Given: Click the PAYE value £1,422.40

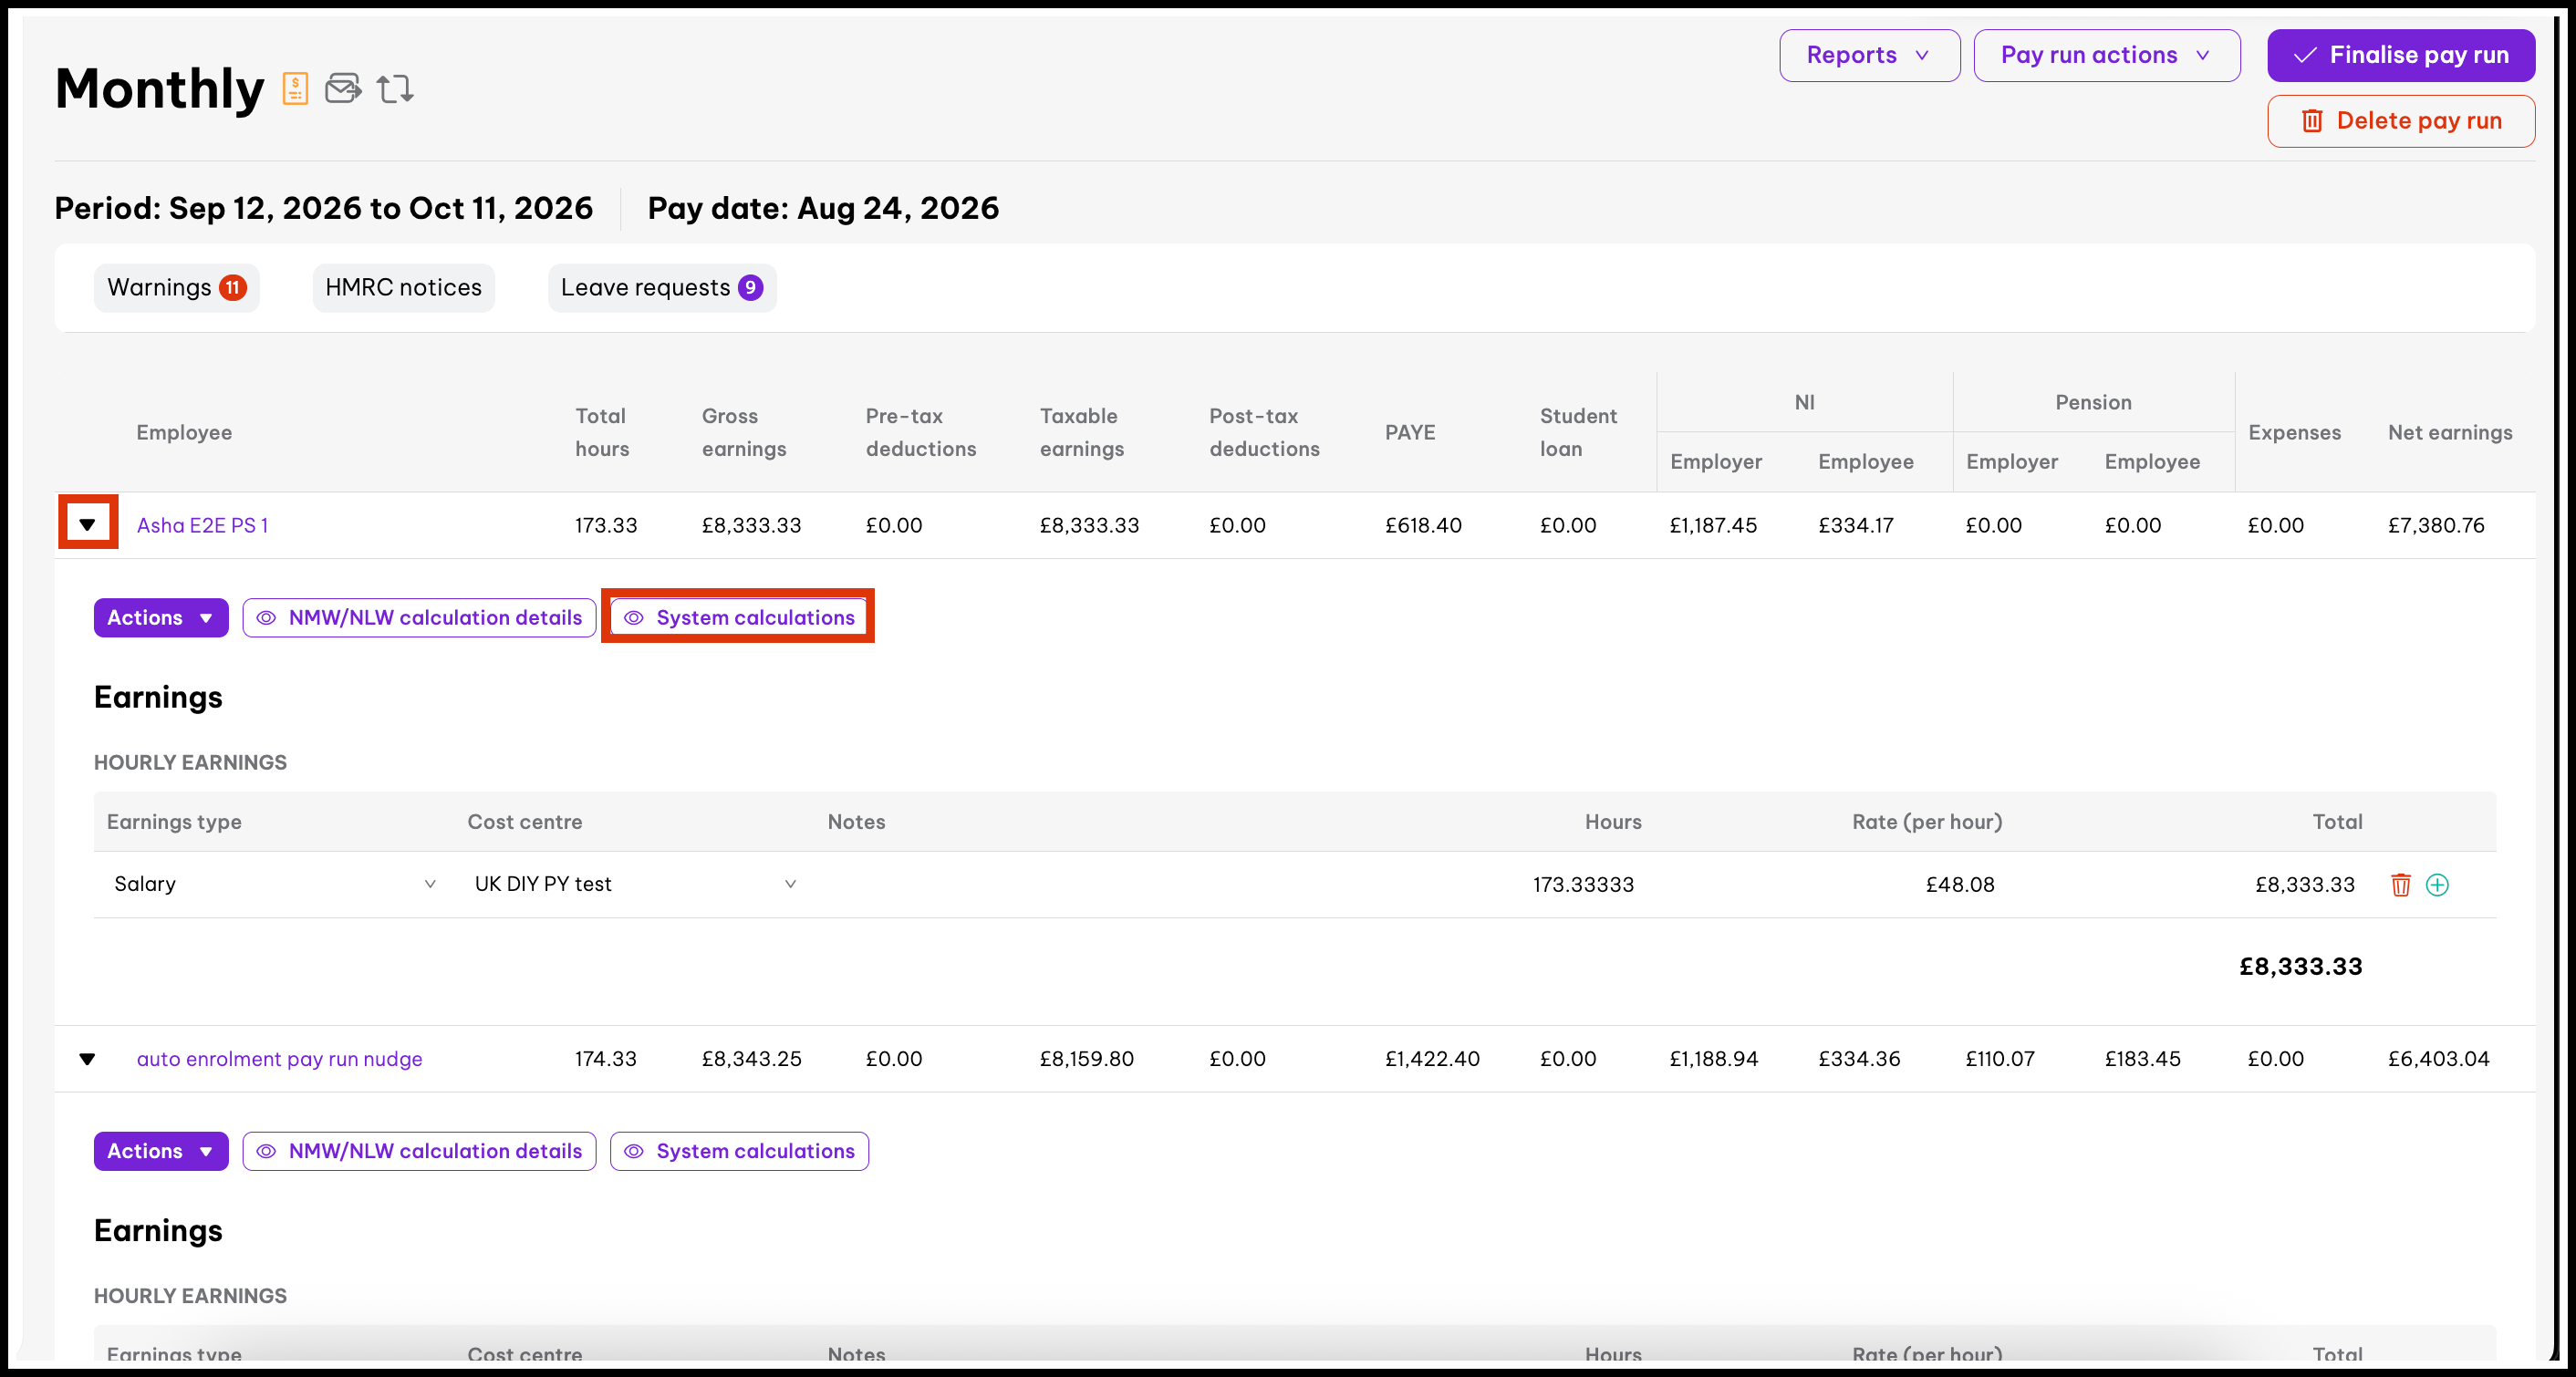Looking at the screenshot, I should tap(1432, 1058).
